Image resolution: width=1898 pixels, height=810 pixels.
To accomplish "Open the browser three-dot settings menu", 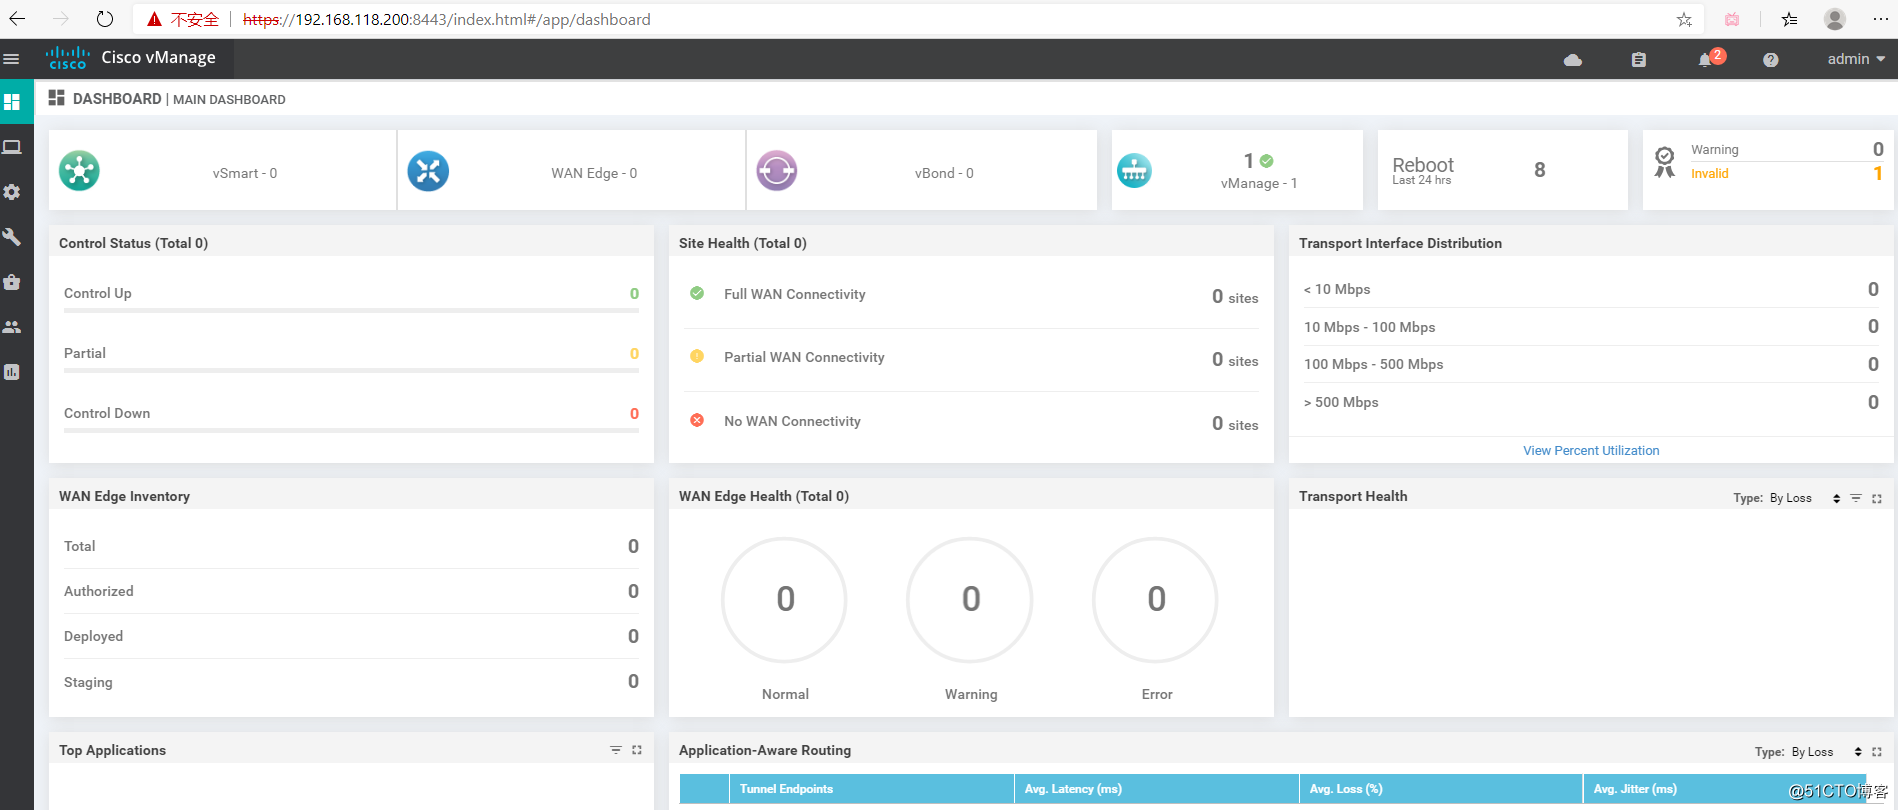I will coord(1880,19).
